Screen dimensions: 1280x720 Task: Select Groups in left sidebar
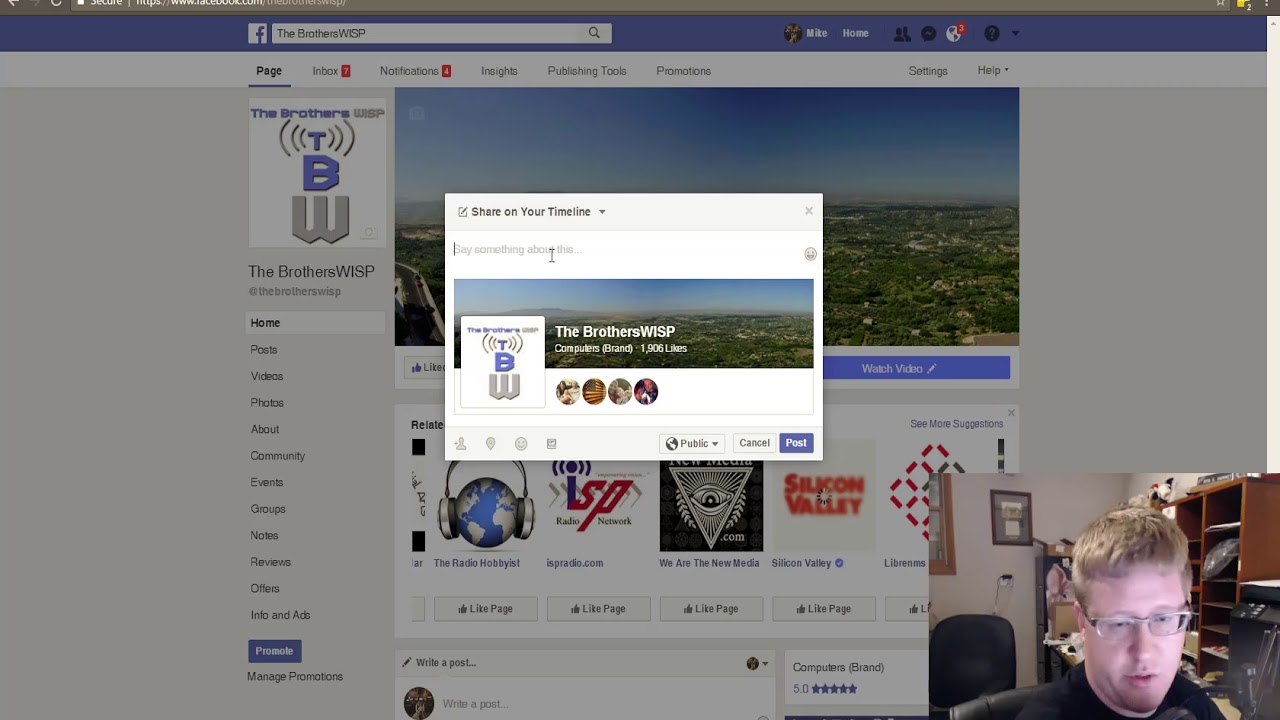(x=268, y=509)
